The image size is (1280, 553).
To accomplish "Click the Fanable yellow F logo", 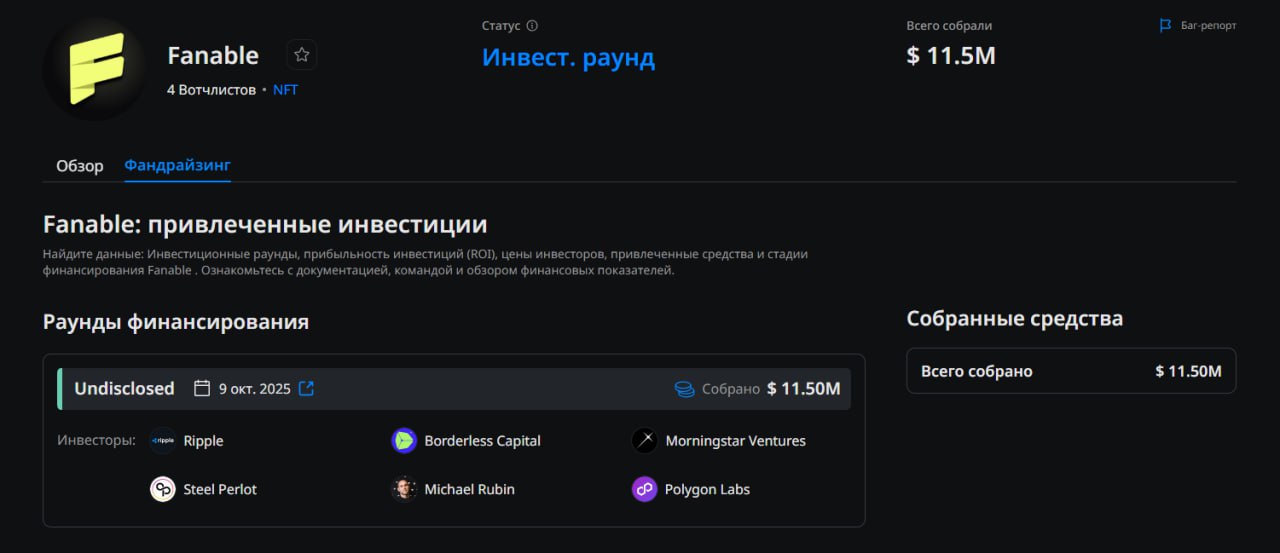I will point(95,68).
